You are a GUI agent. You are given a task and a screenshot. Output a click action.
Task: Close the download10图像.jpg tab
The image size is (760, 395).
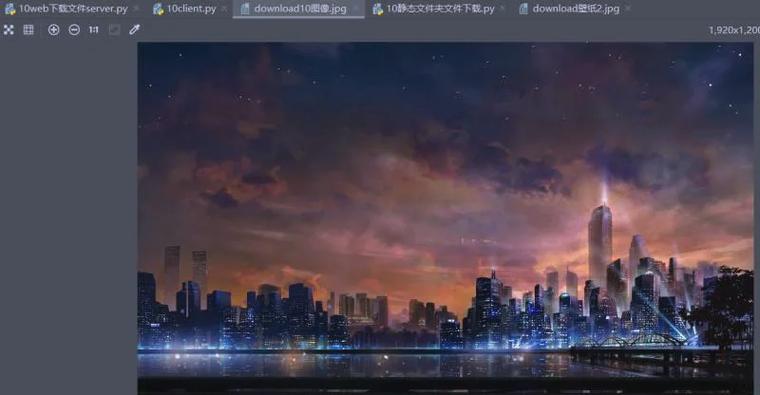coord(356,9)
